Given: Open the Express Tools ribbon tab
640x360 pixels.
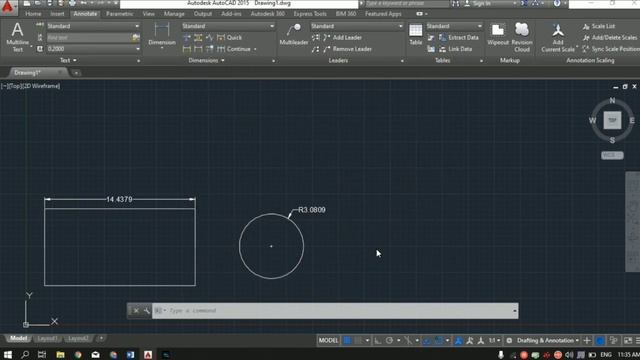Looking at the screenshot, I should click(x=310, y=14).
